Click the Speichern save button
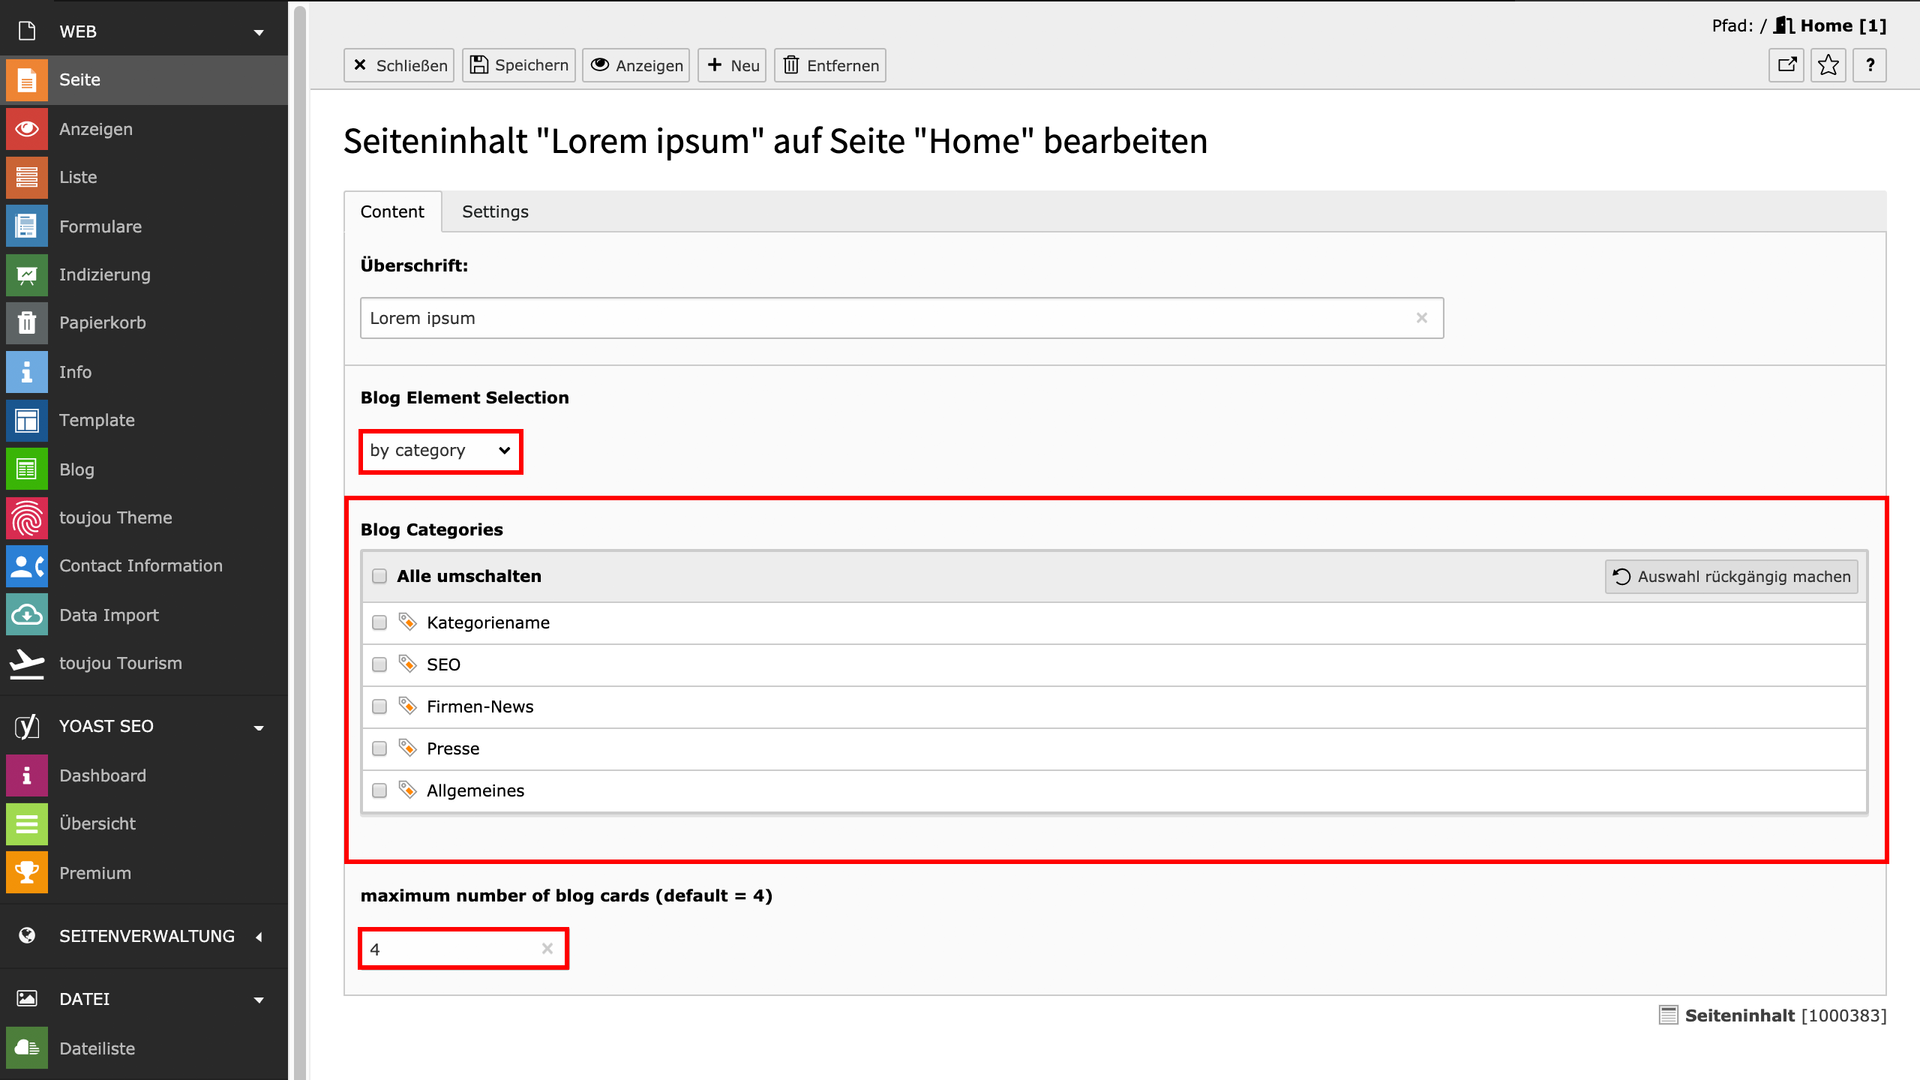Image resolution: width=1920 pixels, height=1080 pixels. pos(519,66)
